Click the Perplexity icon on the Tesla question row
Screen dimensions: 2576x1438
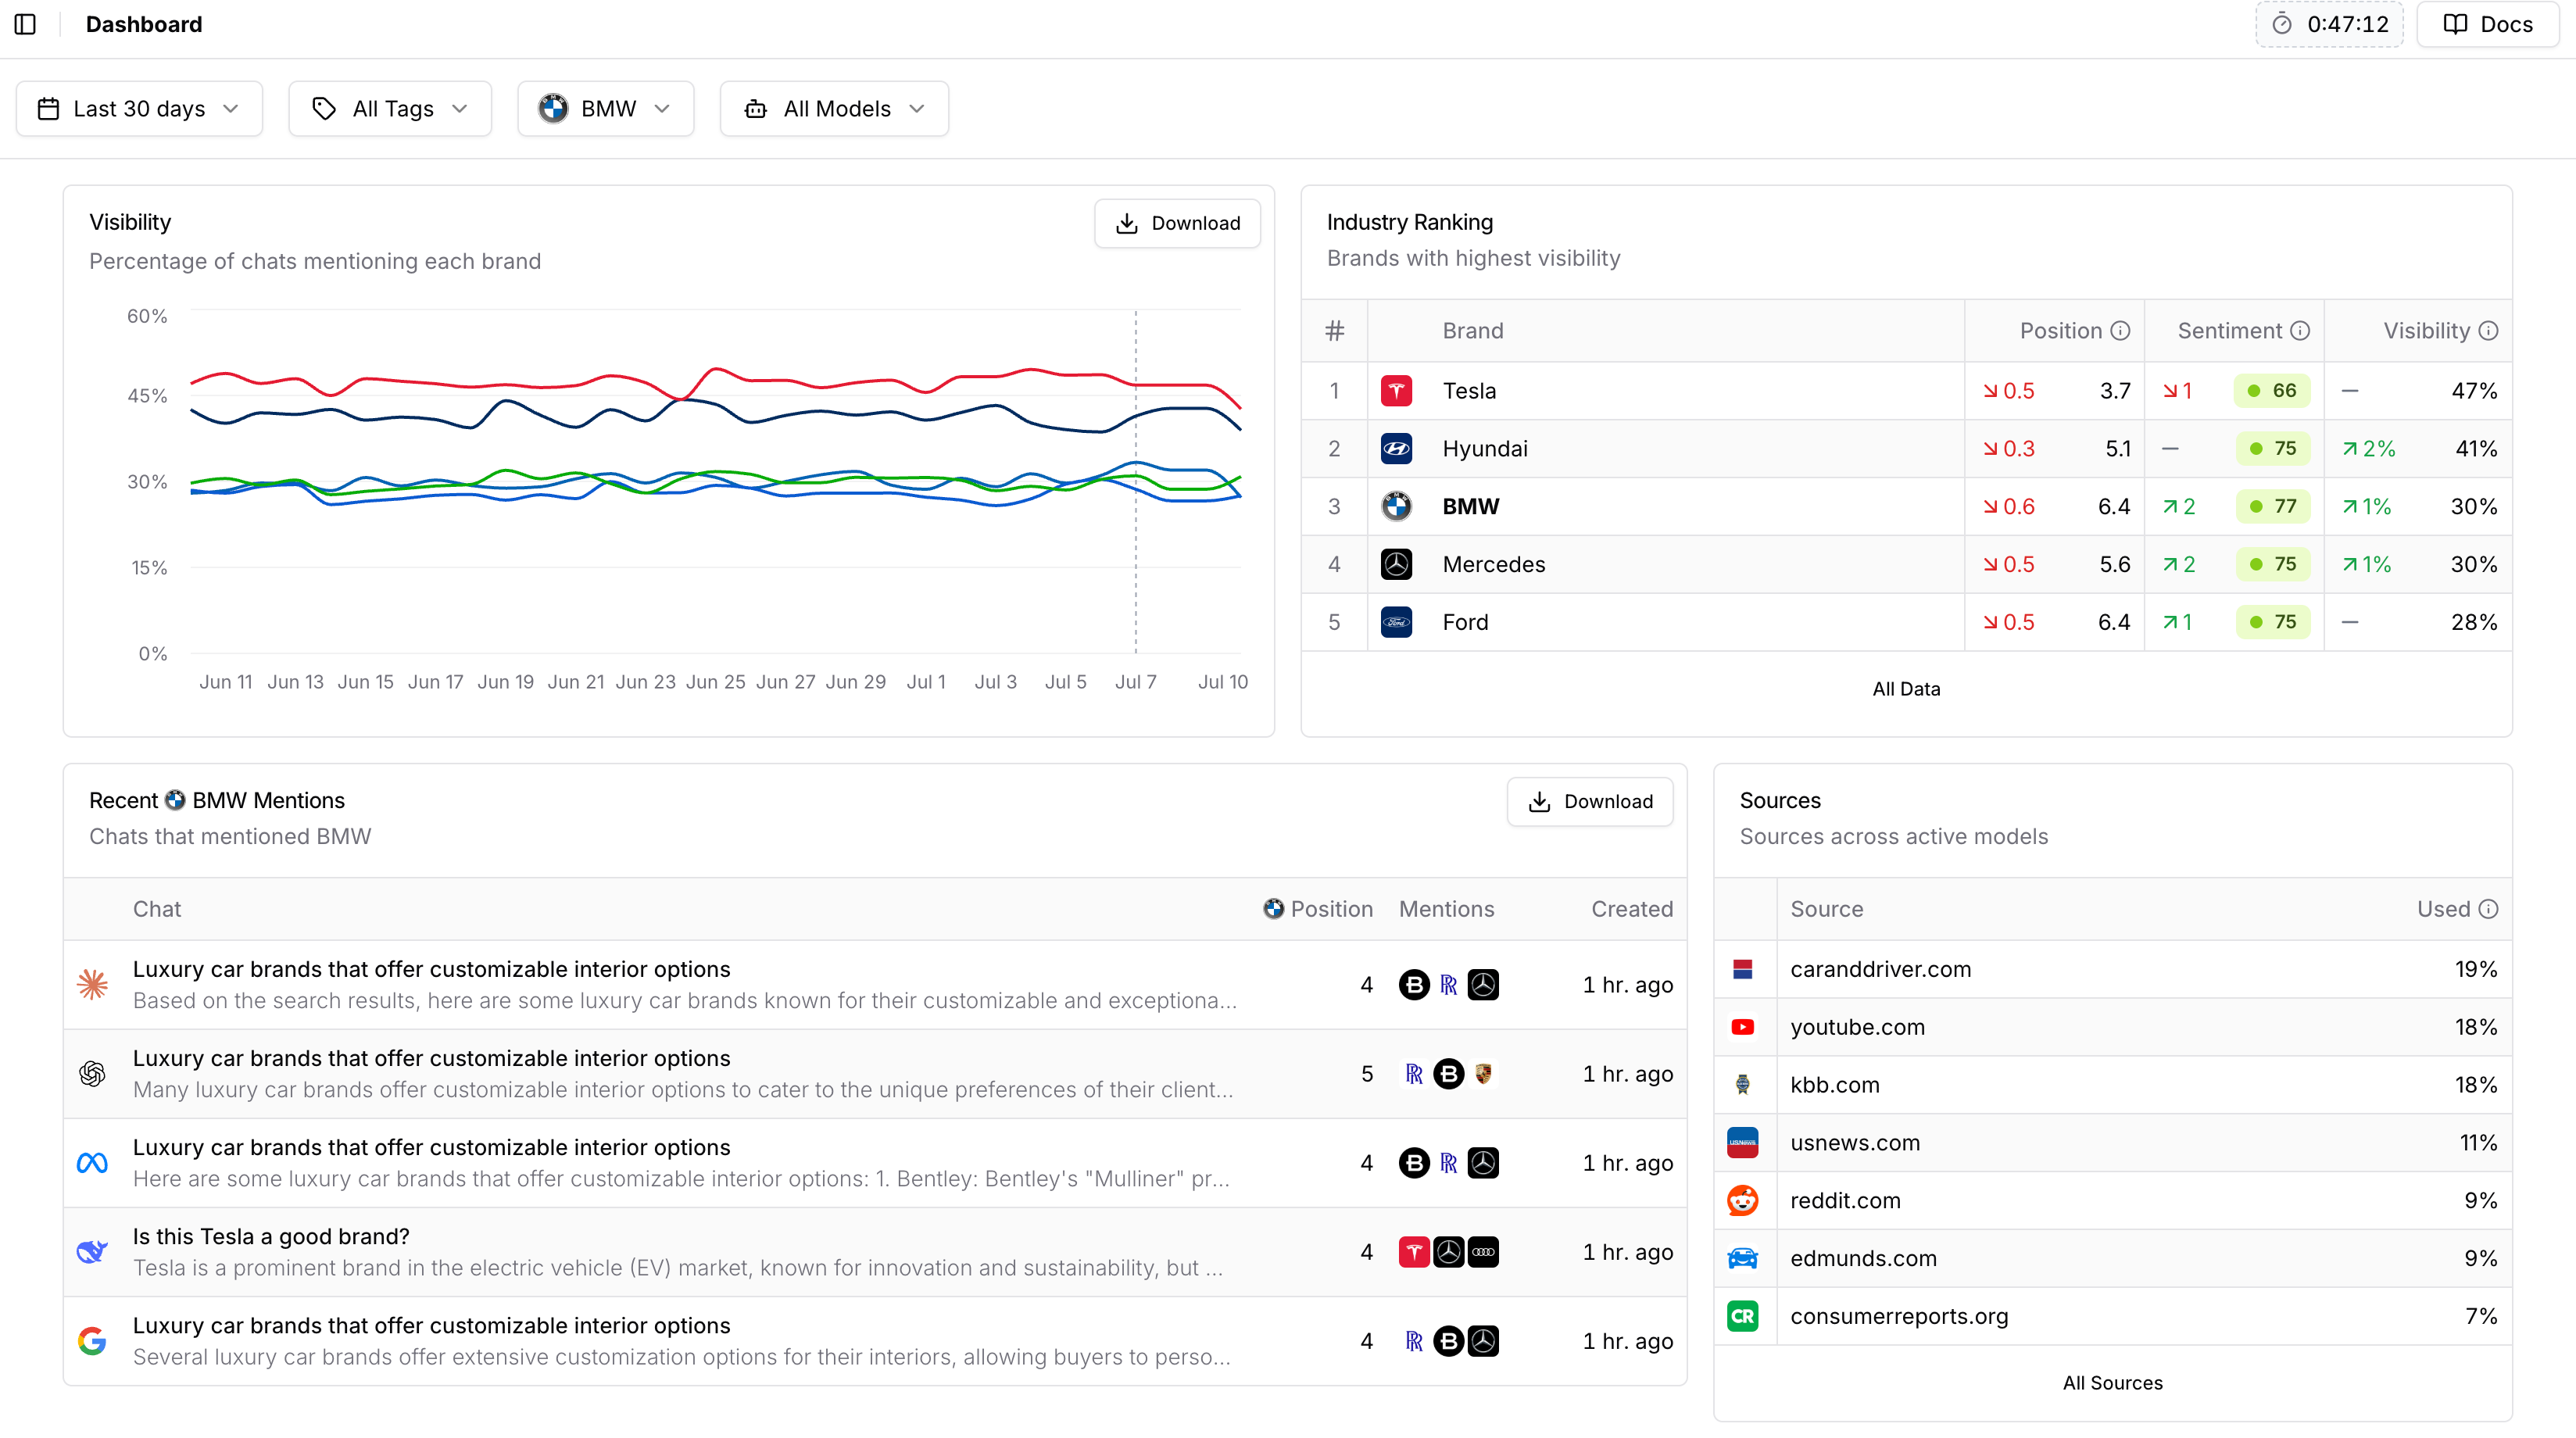pos(92,1251)
